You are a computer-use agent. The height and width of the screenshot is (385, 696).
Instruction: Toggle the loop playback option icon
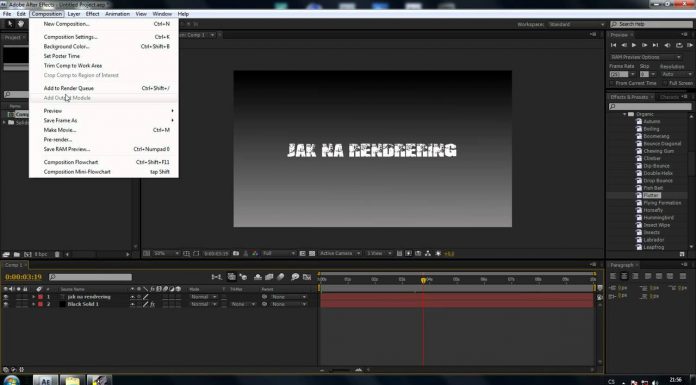point(679,45)
